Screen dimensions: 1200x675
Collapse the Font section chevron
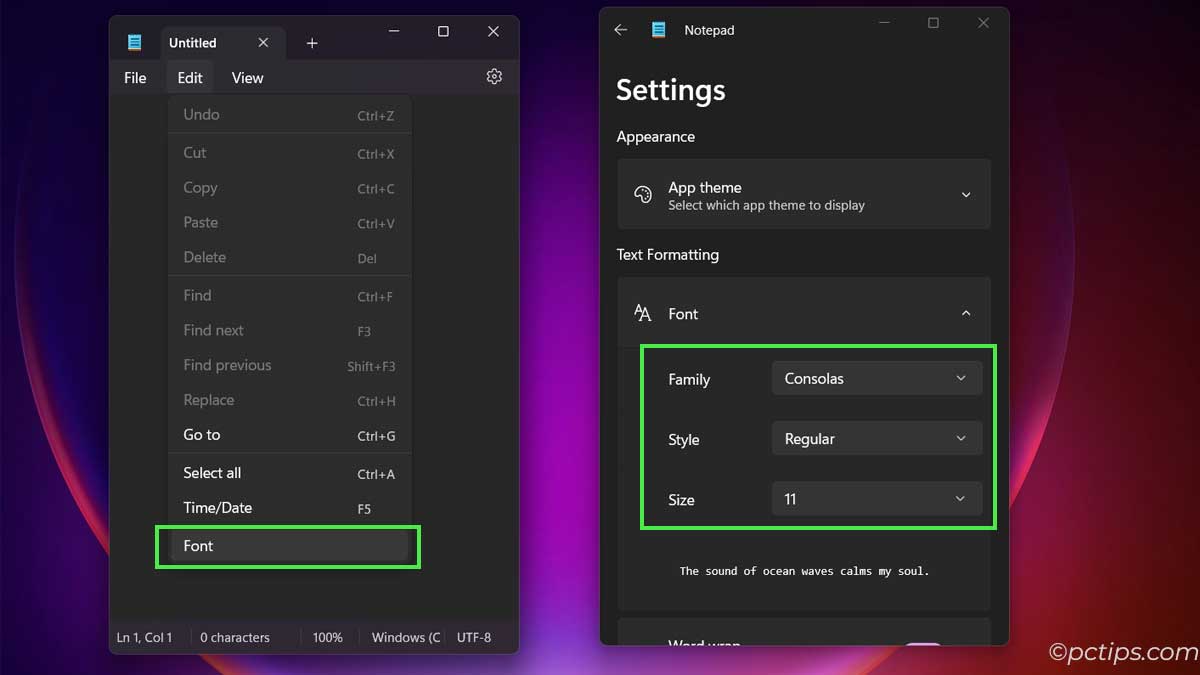click(965, 313)
